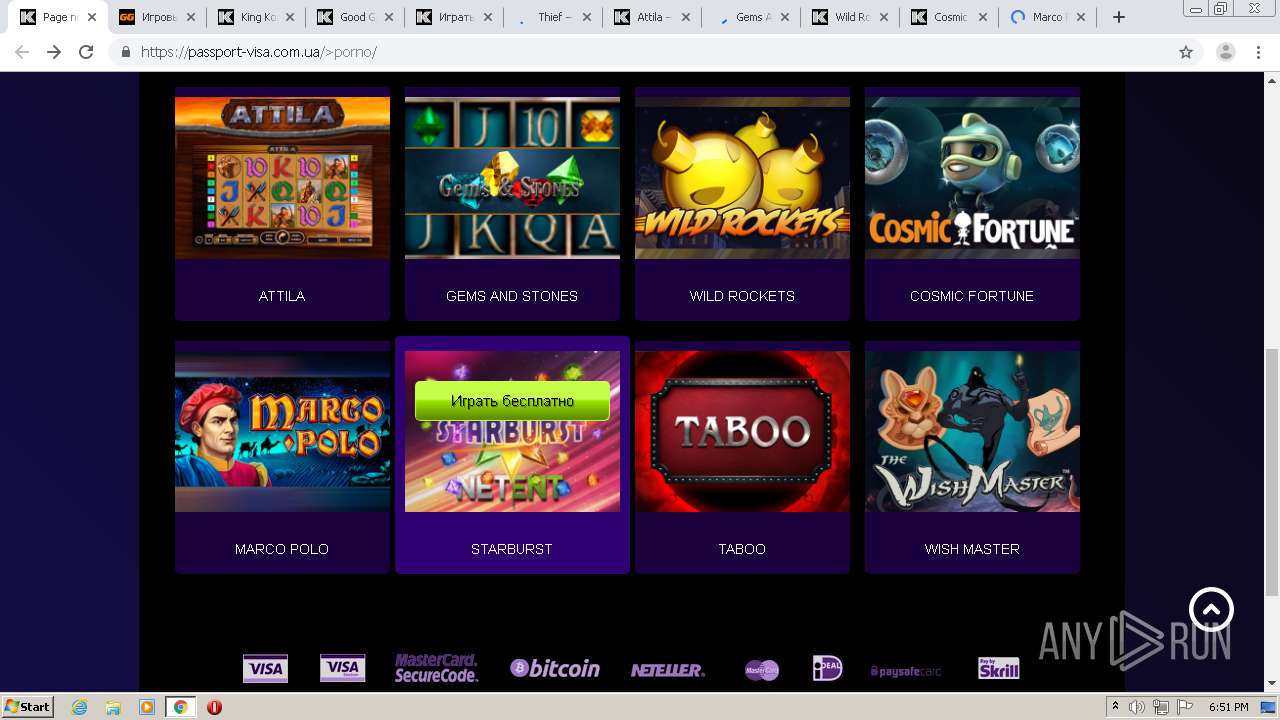
Task: Open the Windows Start menu
Action: tap(28, 707)
